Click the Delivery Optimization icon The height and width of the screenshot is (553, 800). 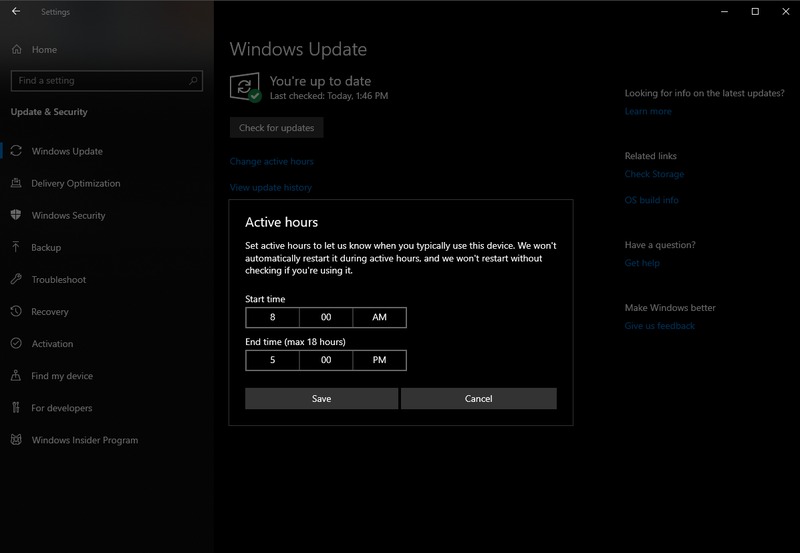coord(16,183)
